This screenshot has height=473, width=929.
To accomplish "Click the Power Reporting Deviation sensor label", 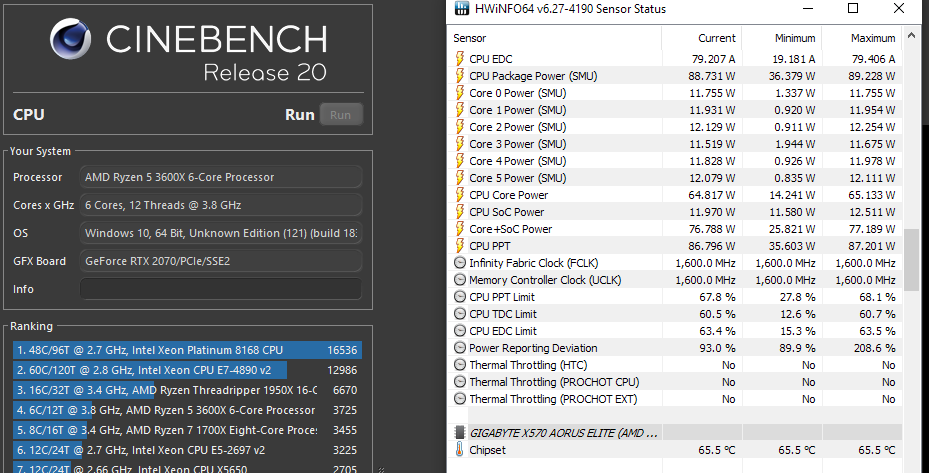I will (x=533, y=348).
